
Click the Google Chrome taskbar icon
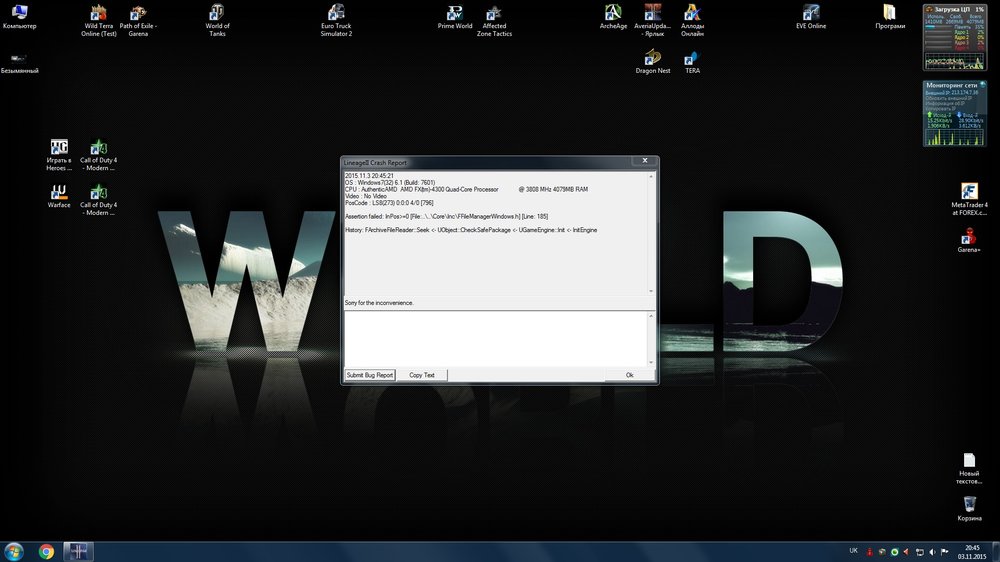[46, 551]
